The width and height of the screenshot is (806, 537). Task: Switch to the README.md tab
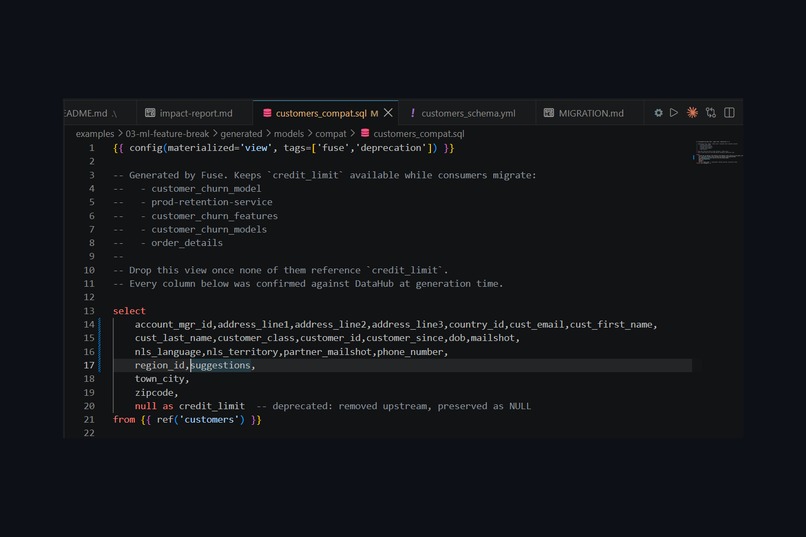(91, 113)
